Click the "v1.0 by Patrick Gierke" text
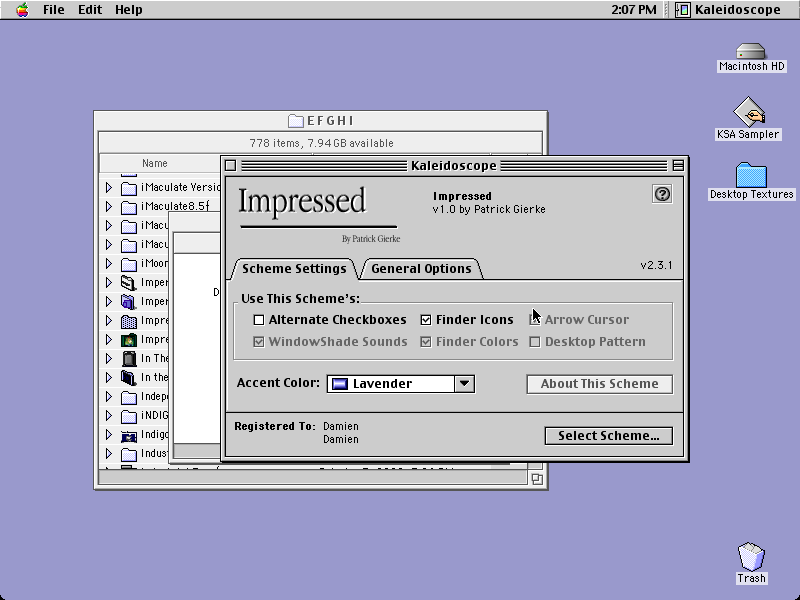Image resolution: width=800 pixels, height=600 pixels. [x=489, y=210]
